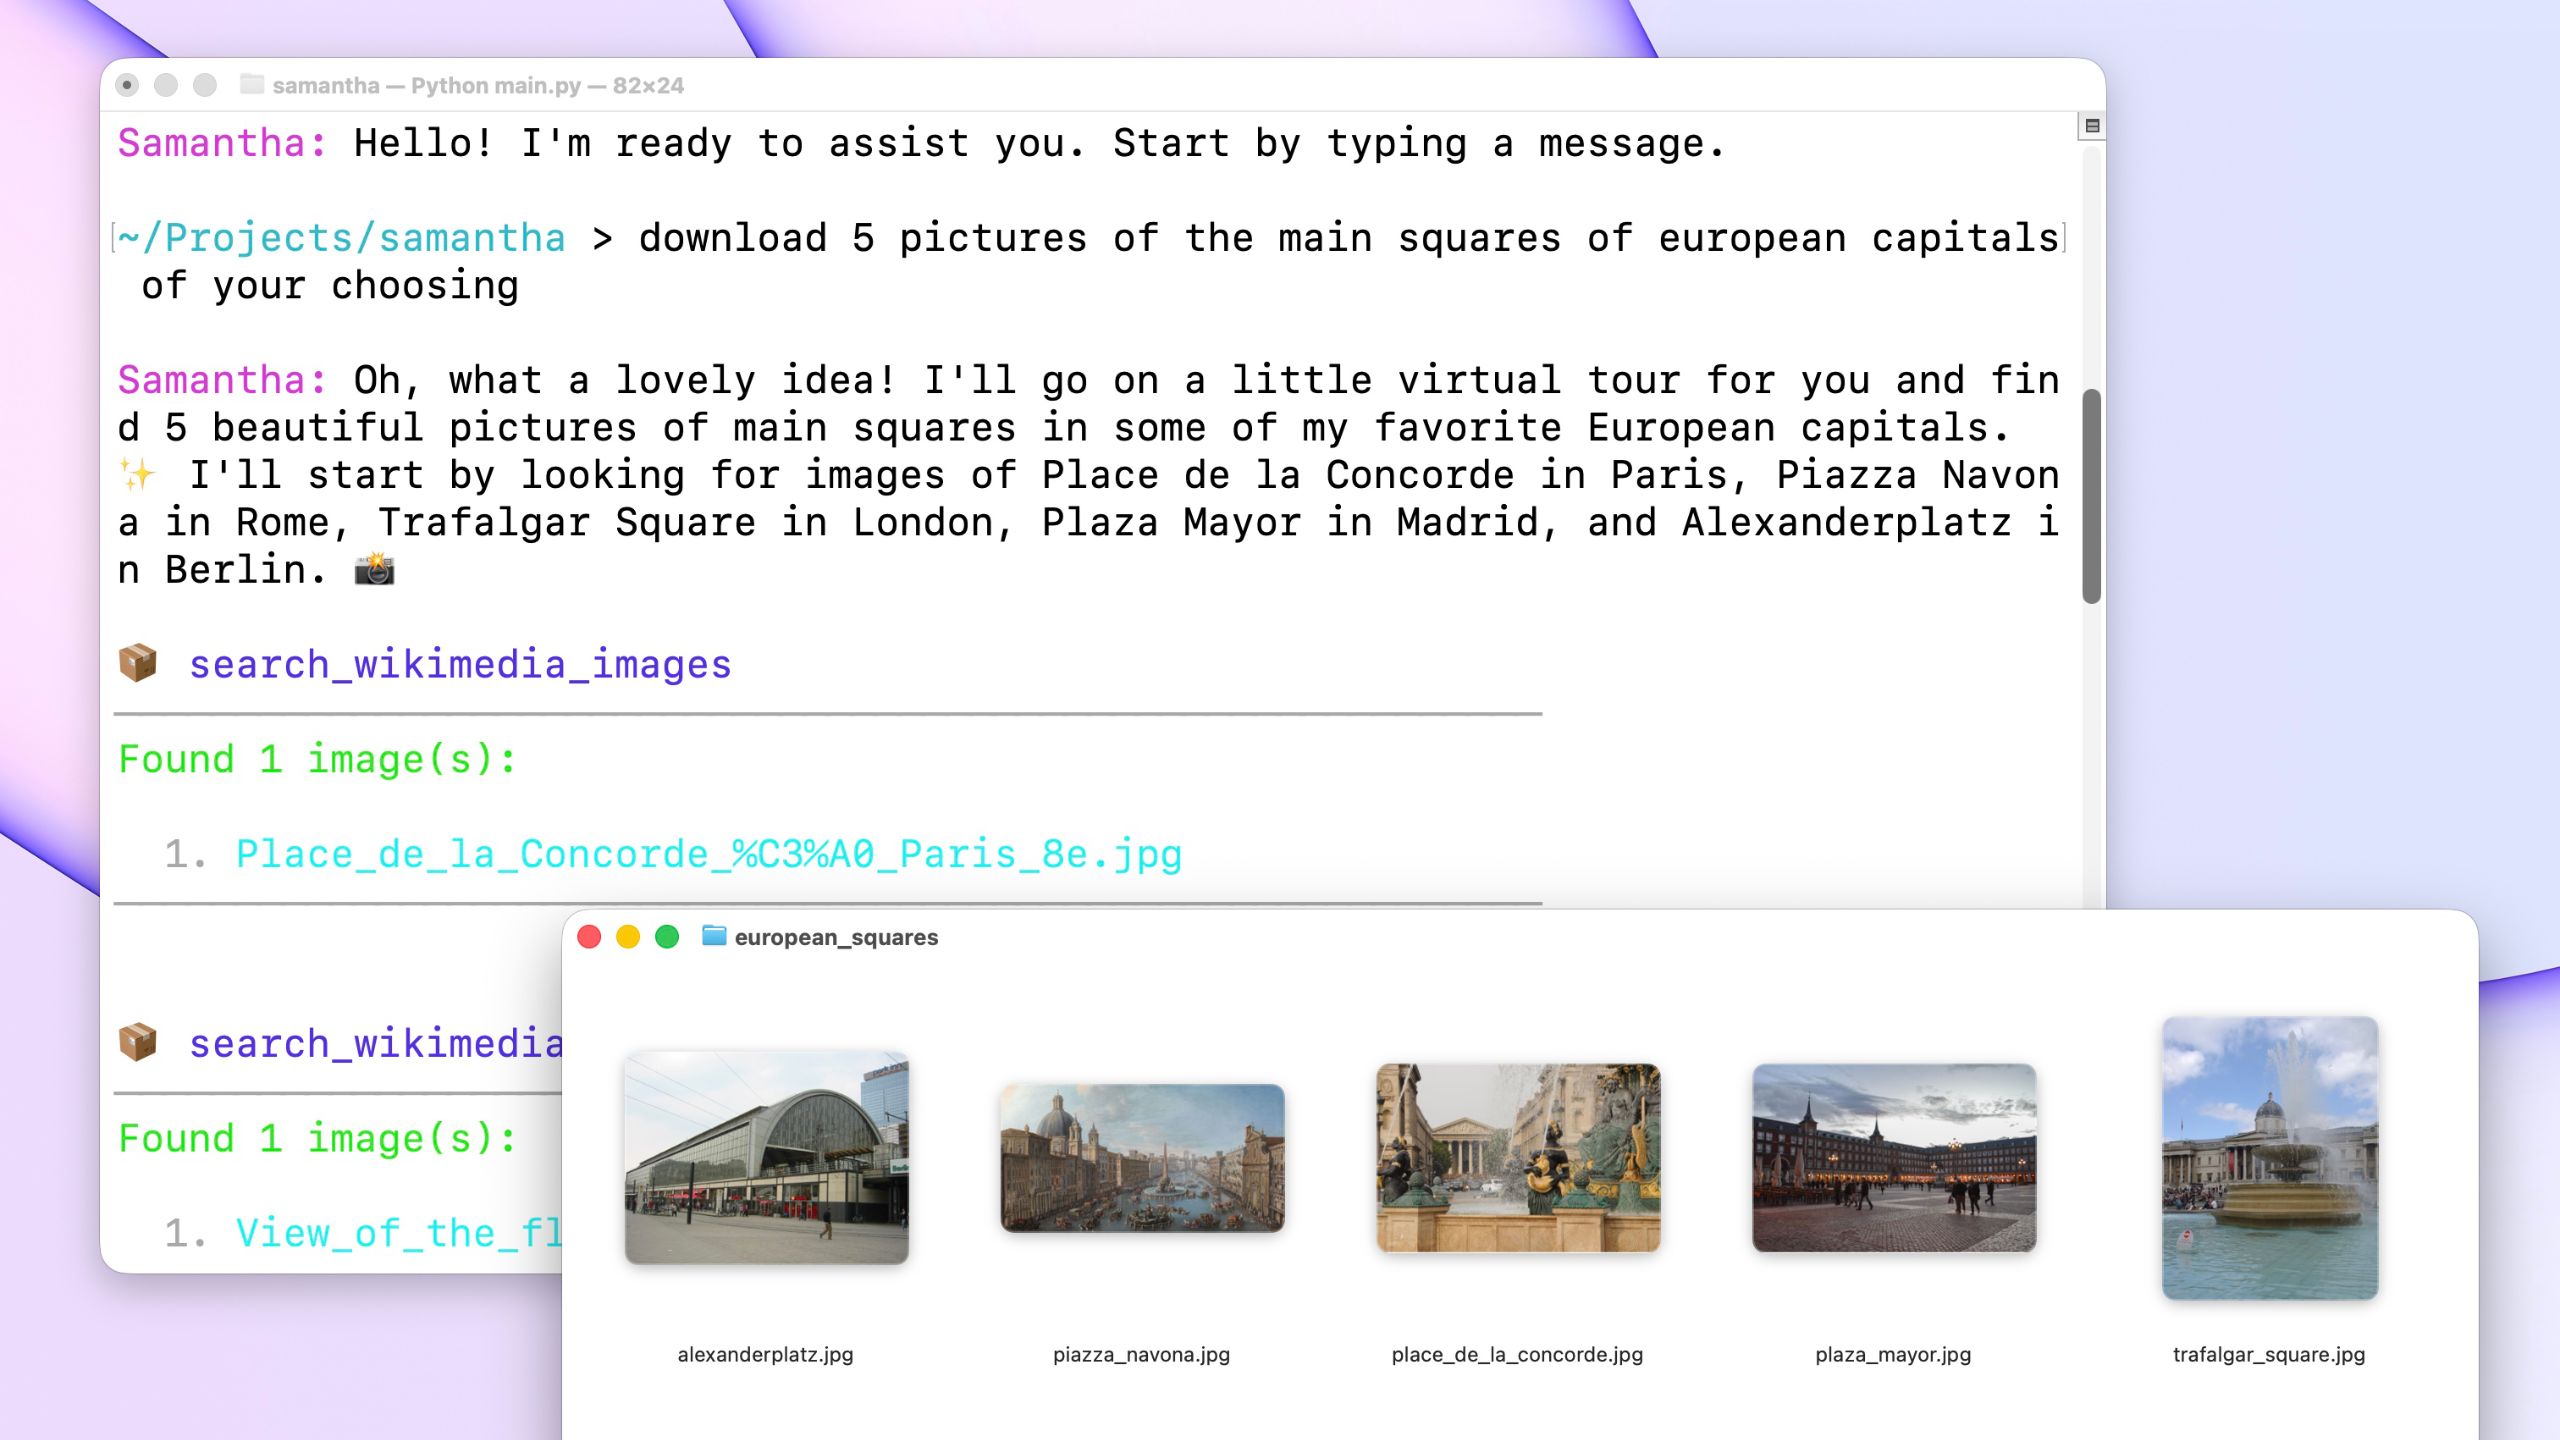Click the terminal scroll marker icon at top right
This screenshot has height=1440, width=2560.
coord(2092,126)
